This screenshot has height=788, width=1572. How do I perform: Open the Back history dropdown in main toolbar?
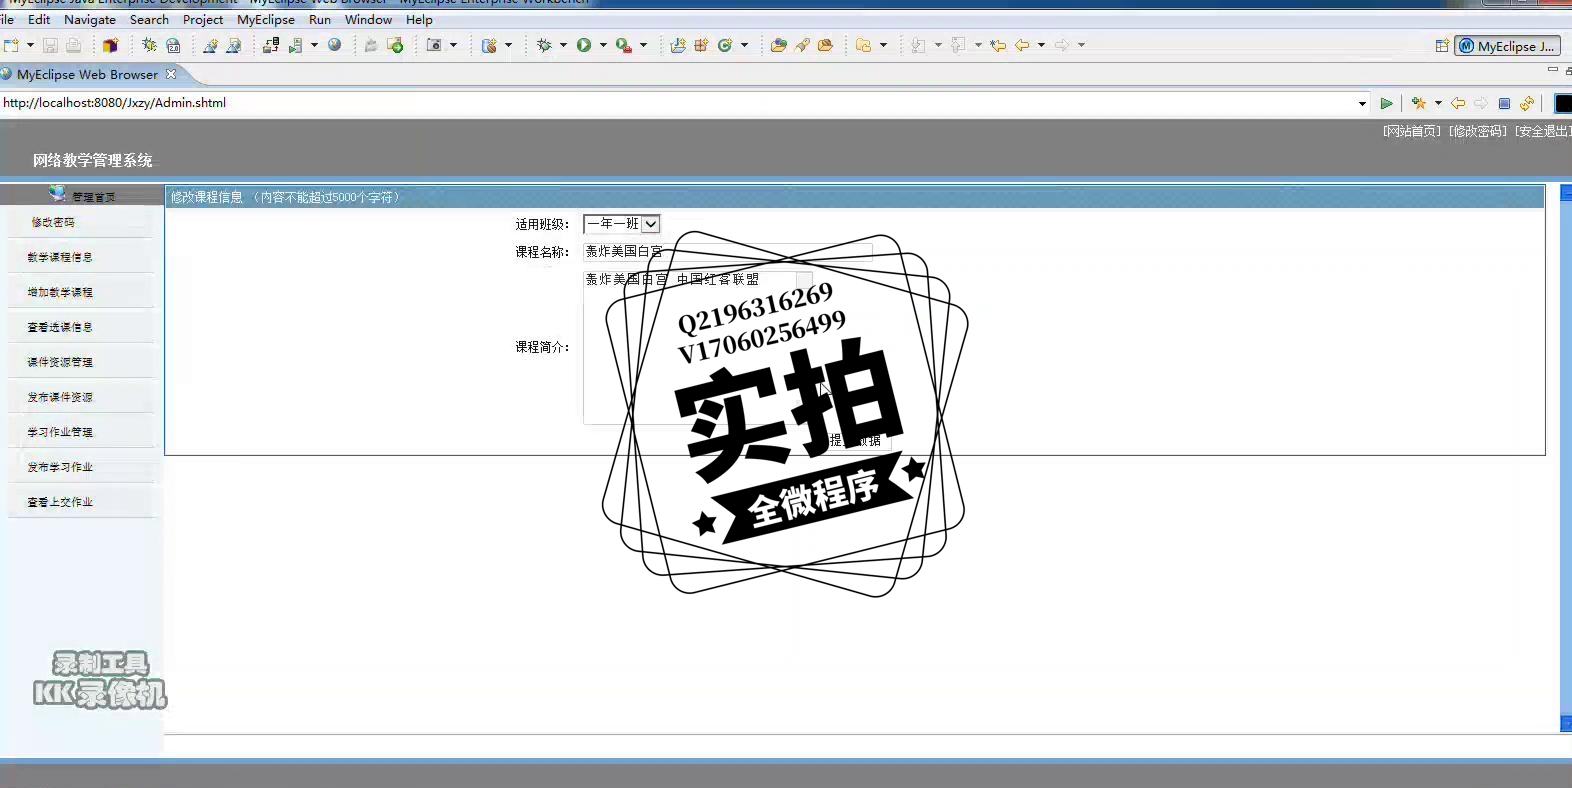click(x=1041, y=45)
